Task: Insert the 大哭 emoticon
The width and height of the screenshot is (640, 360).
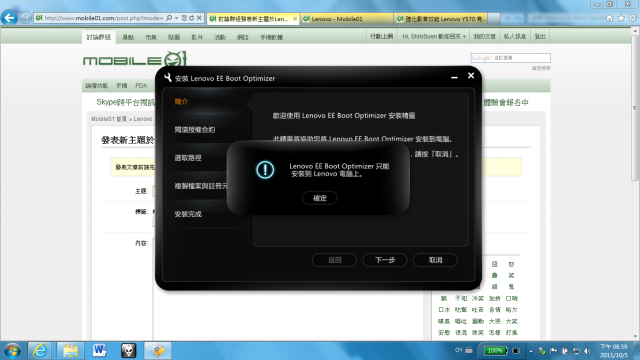Action: pos(494,321)
